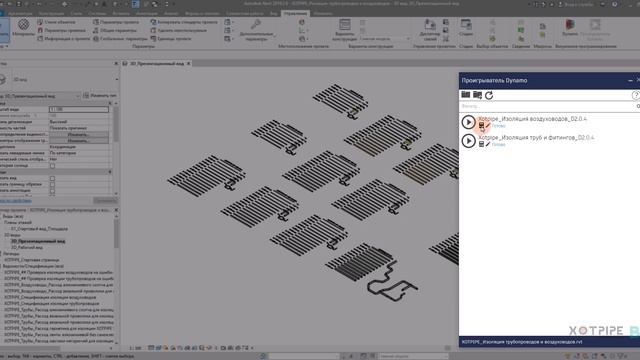
Task: Click Transfer Project Standards (Копировать стандарты проекта)
Action: pos(184,22)
